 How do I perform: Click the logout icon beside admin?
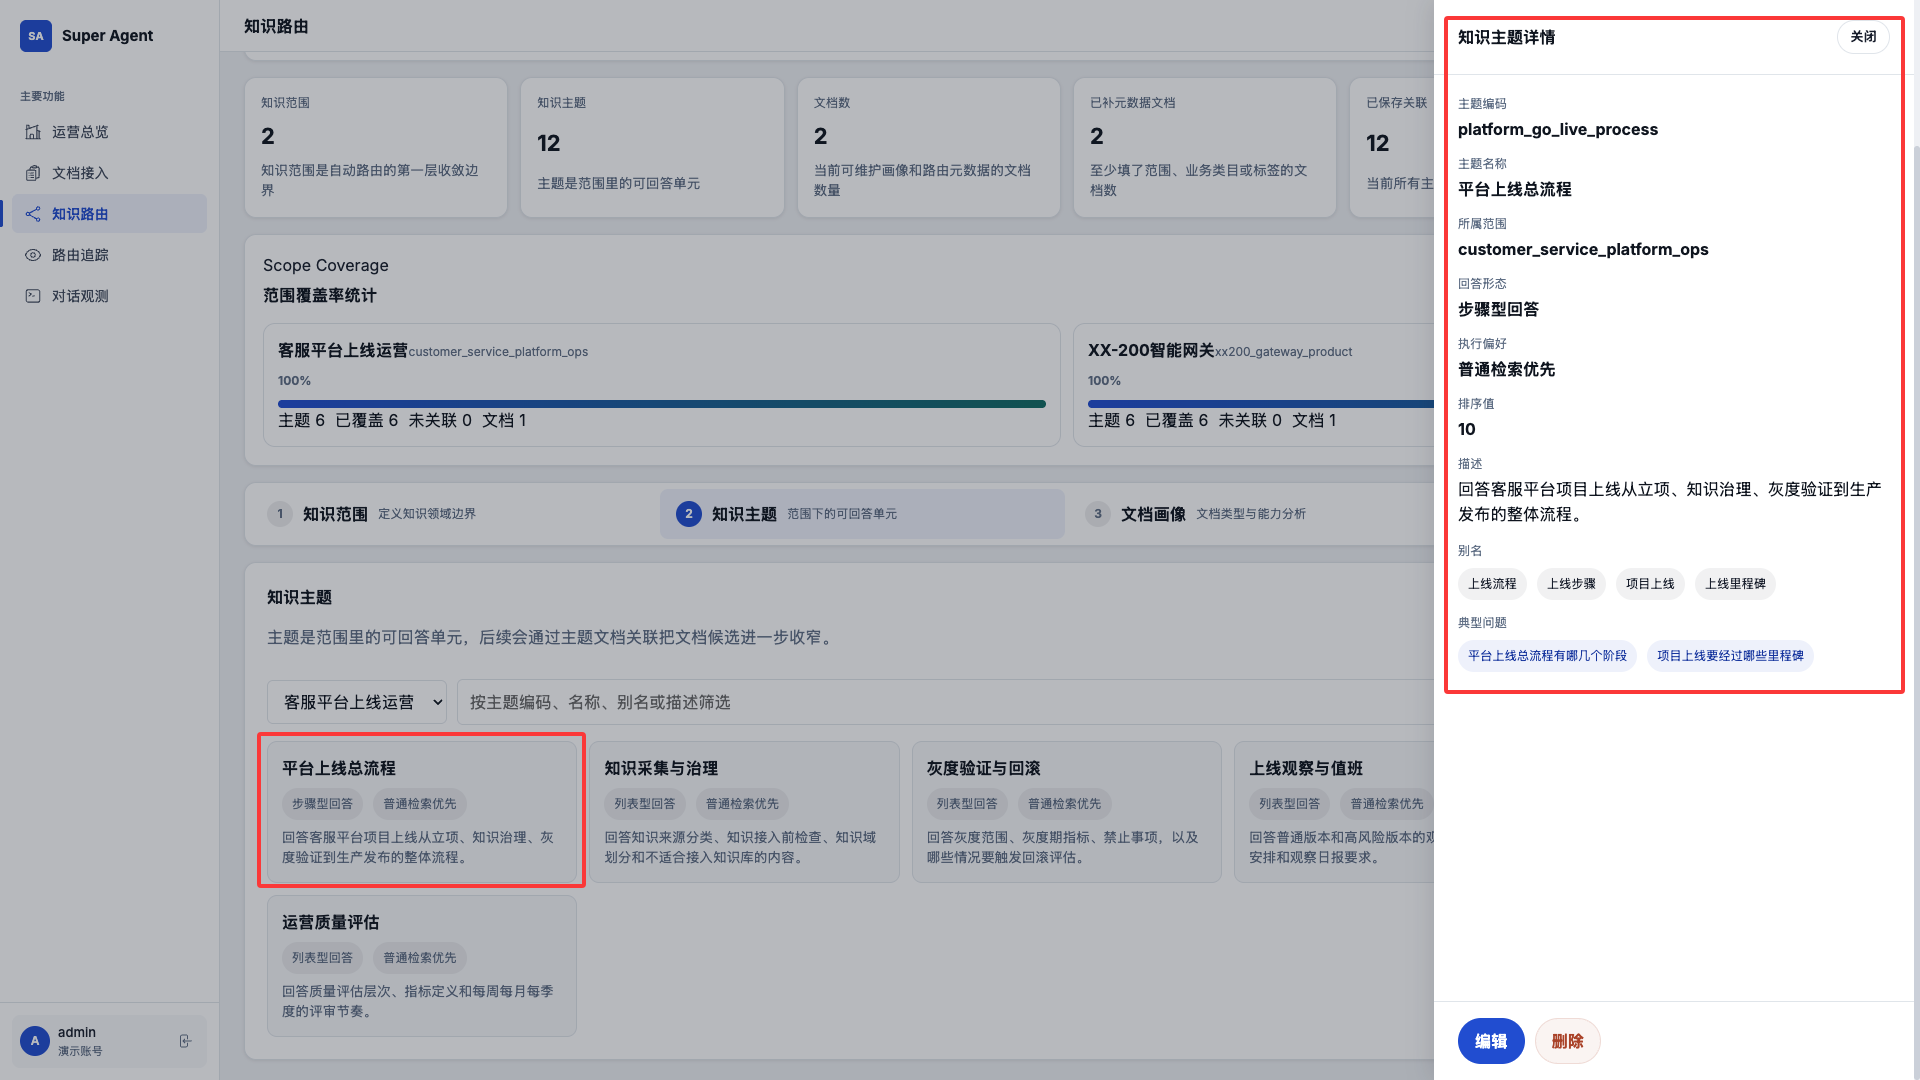pos(185,1041)
